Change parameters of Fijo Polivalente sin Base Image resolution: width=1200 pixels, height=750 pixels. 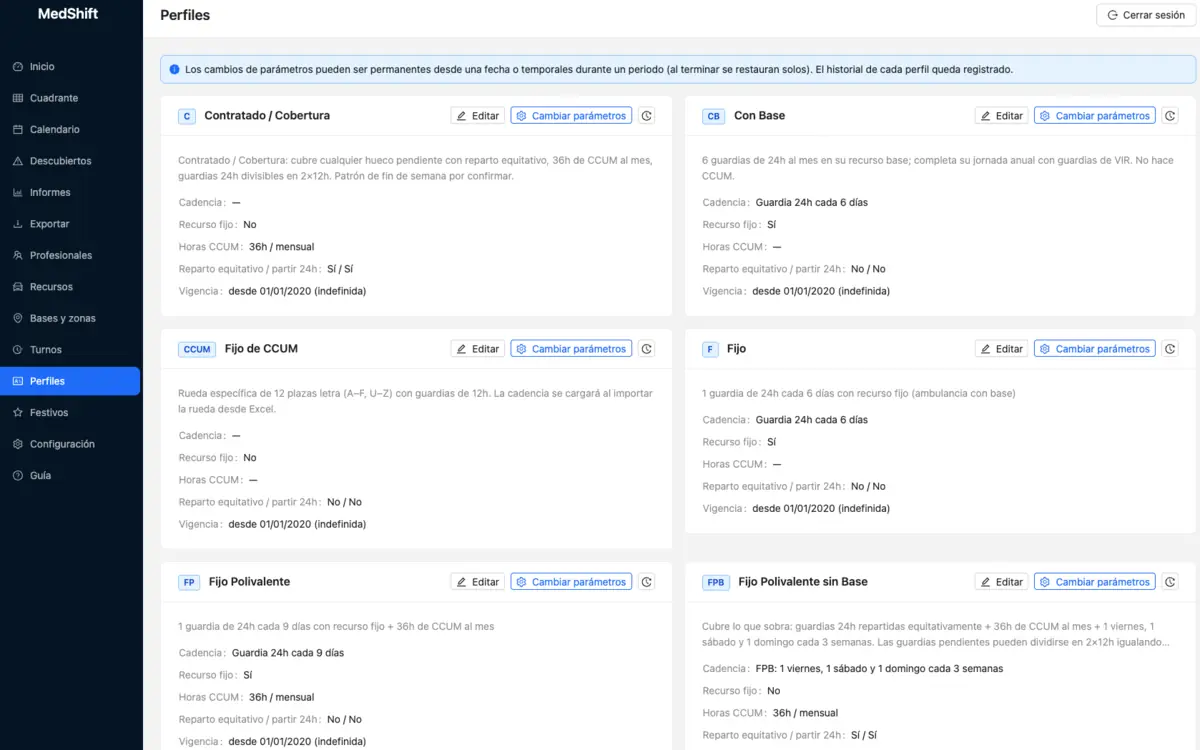tap(1095, 582)
